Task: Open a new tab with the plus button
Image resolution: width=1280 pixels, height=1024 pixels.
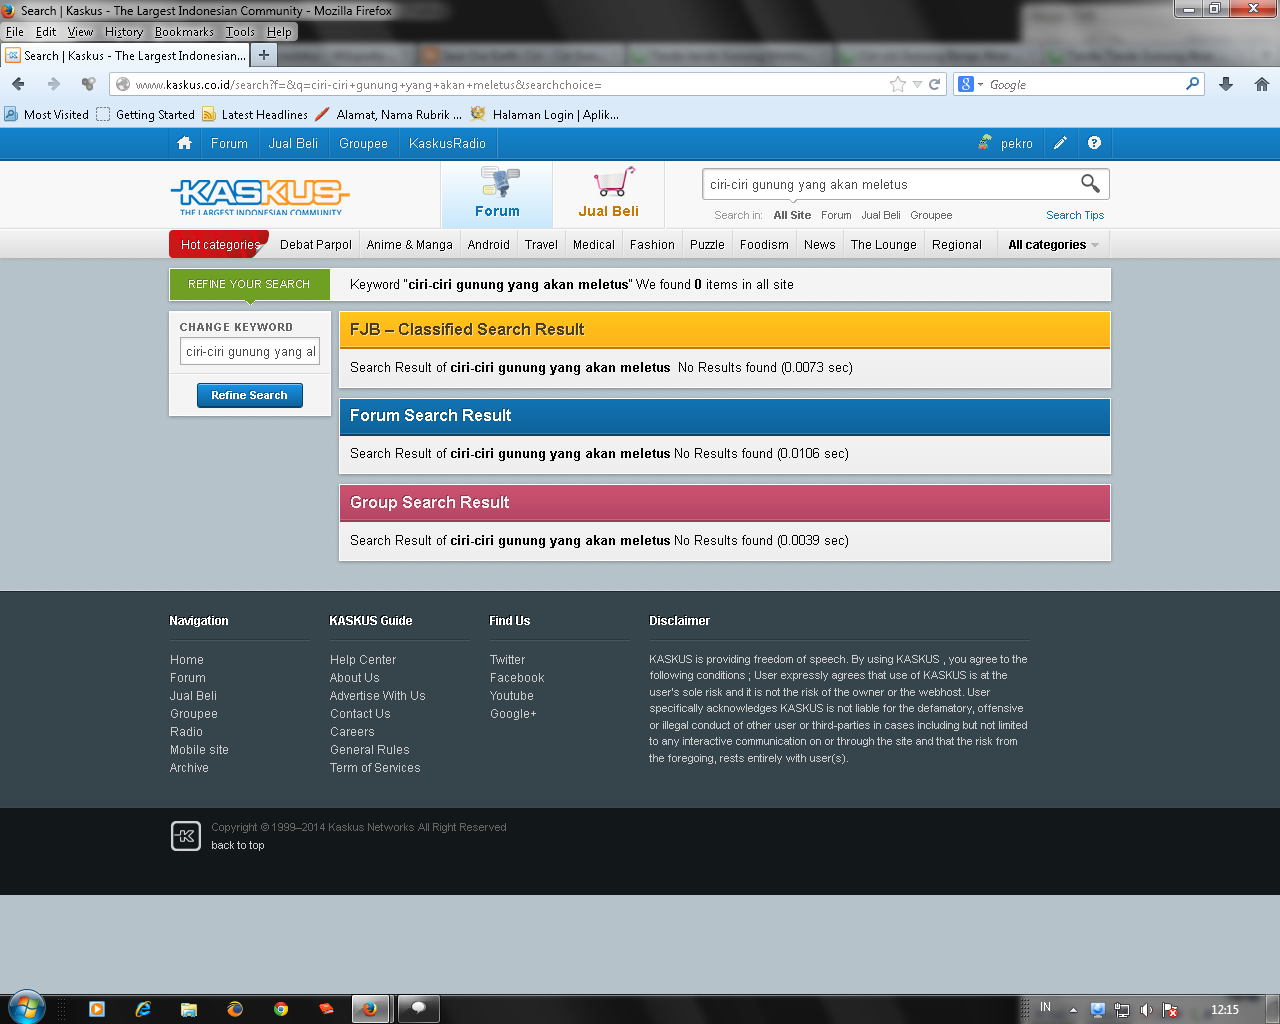Action: click(264, 56)
